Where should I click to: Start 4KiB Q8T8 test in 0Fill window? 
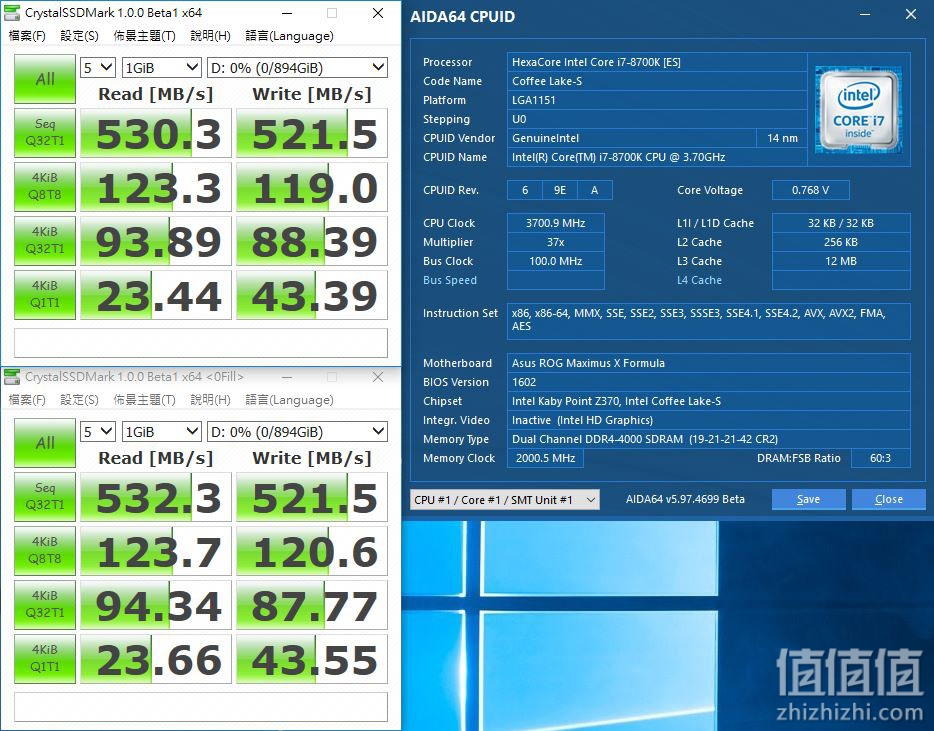[x=45, y=550]
